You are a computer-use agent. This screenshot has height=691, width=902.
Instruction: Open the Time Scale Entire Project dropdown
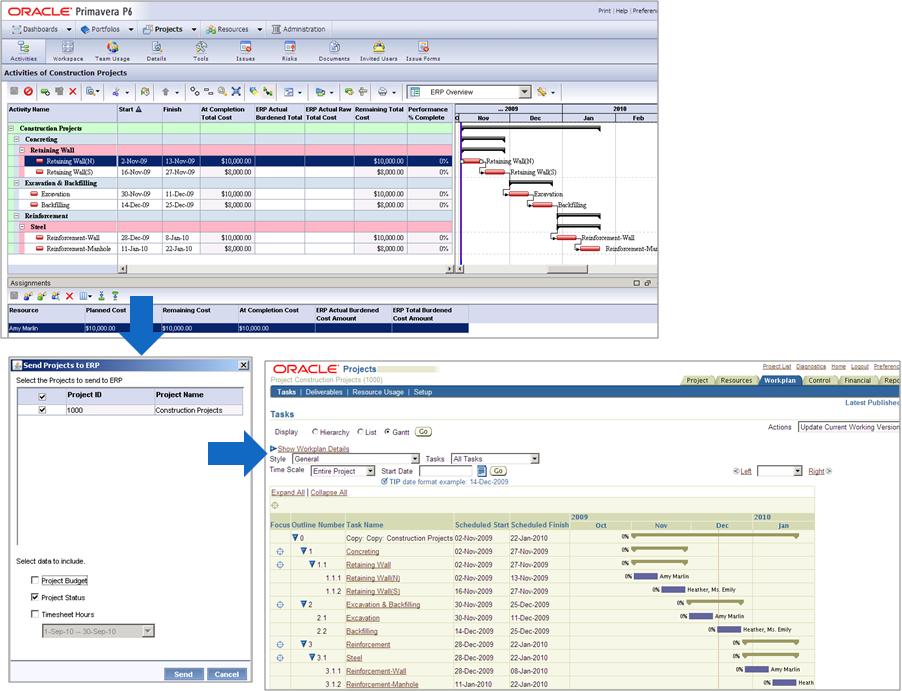[x=370, y=471]
